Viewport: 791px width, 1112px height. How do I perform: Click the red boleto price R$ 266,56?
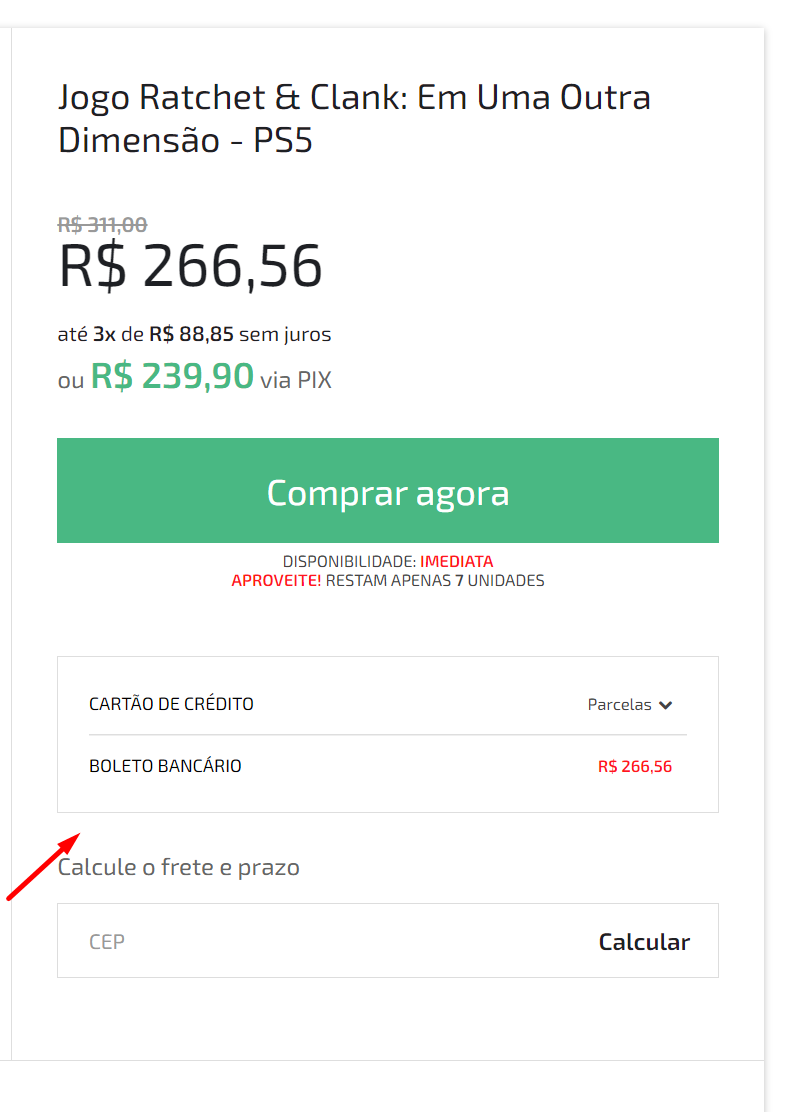point(634,767)
